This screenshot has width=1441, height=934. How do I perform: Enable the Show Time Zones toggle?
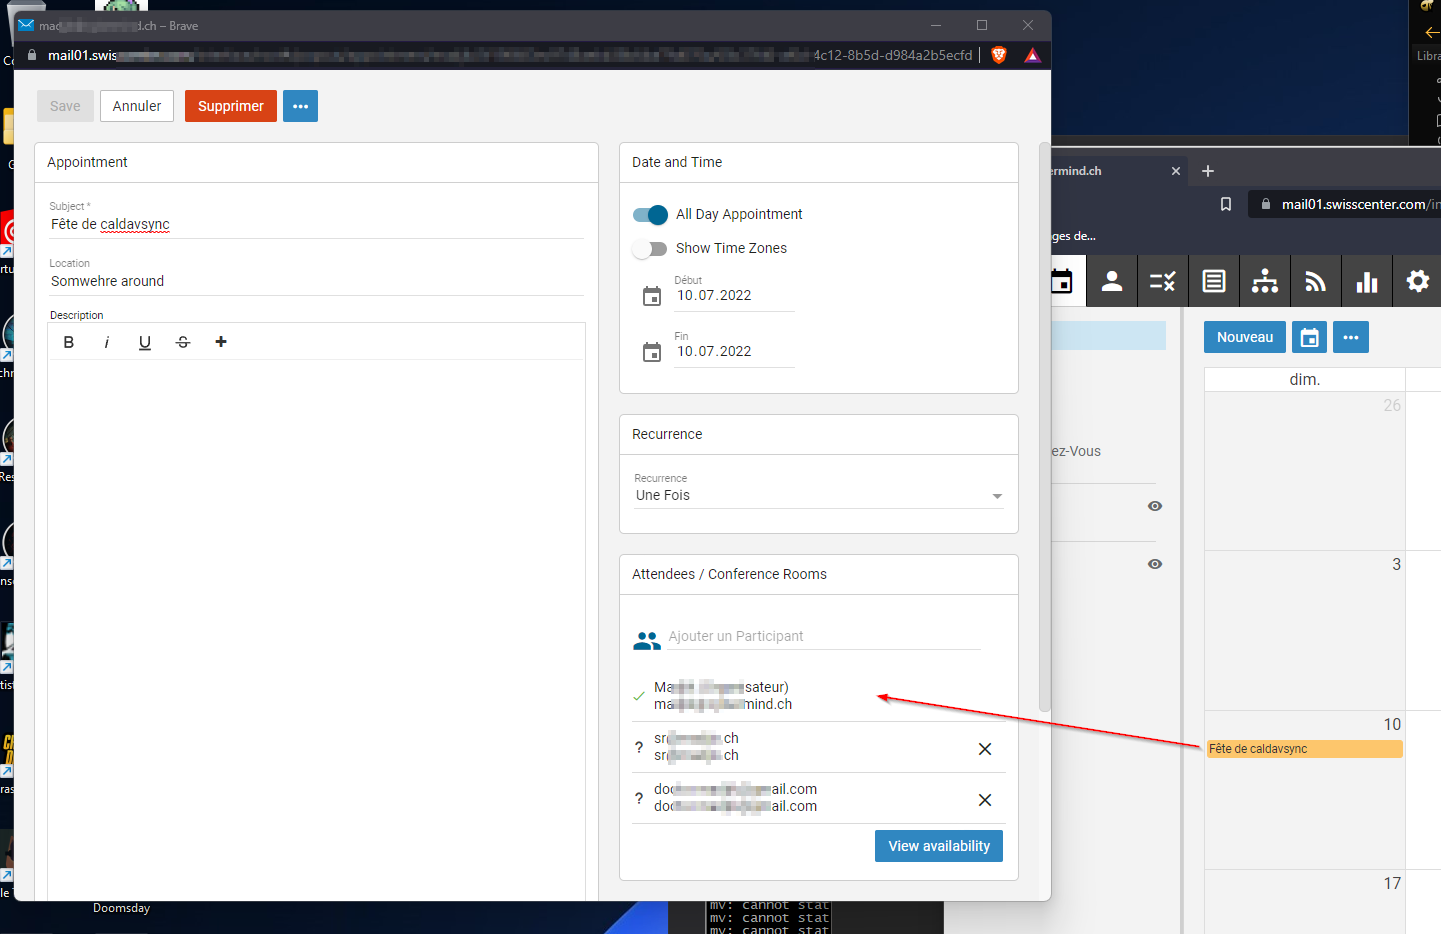650,249
